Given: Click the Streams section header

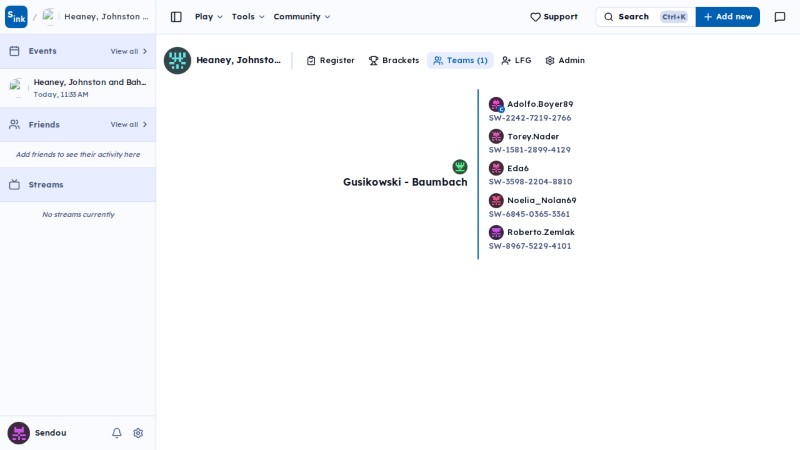Looking at the screenshot, I should point(78,185).
